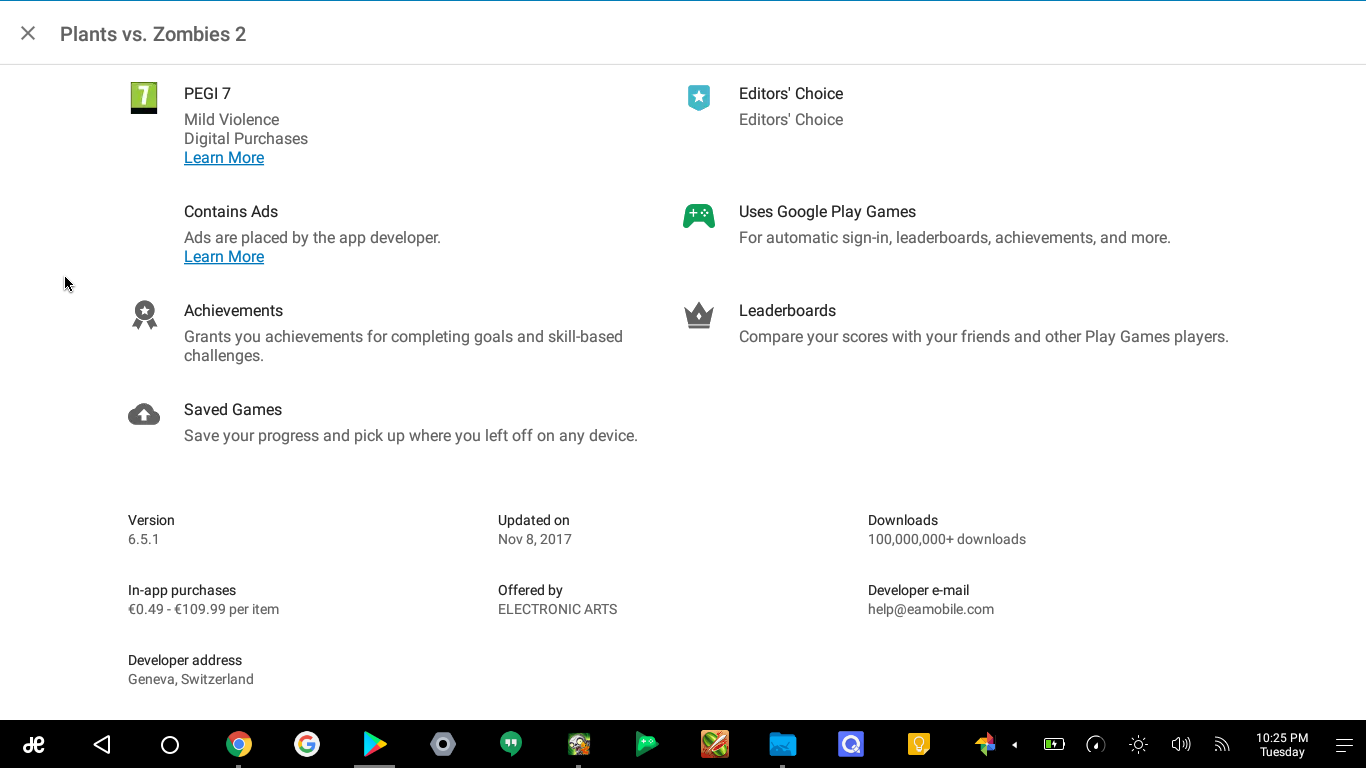The height and width of the screenshot is (768, 1366).
Task: Click the PEGI 7 rating badge icon
Action: pos(144,98)
